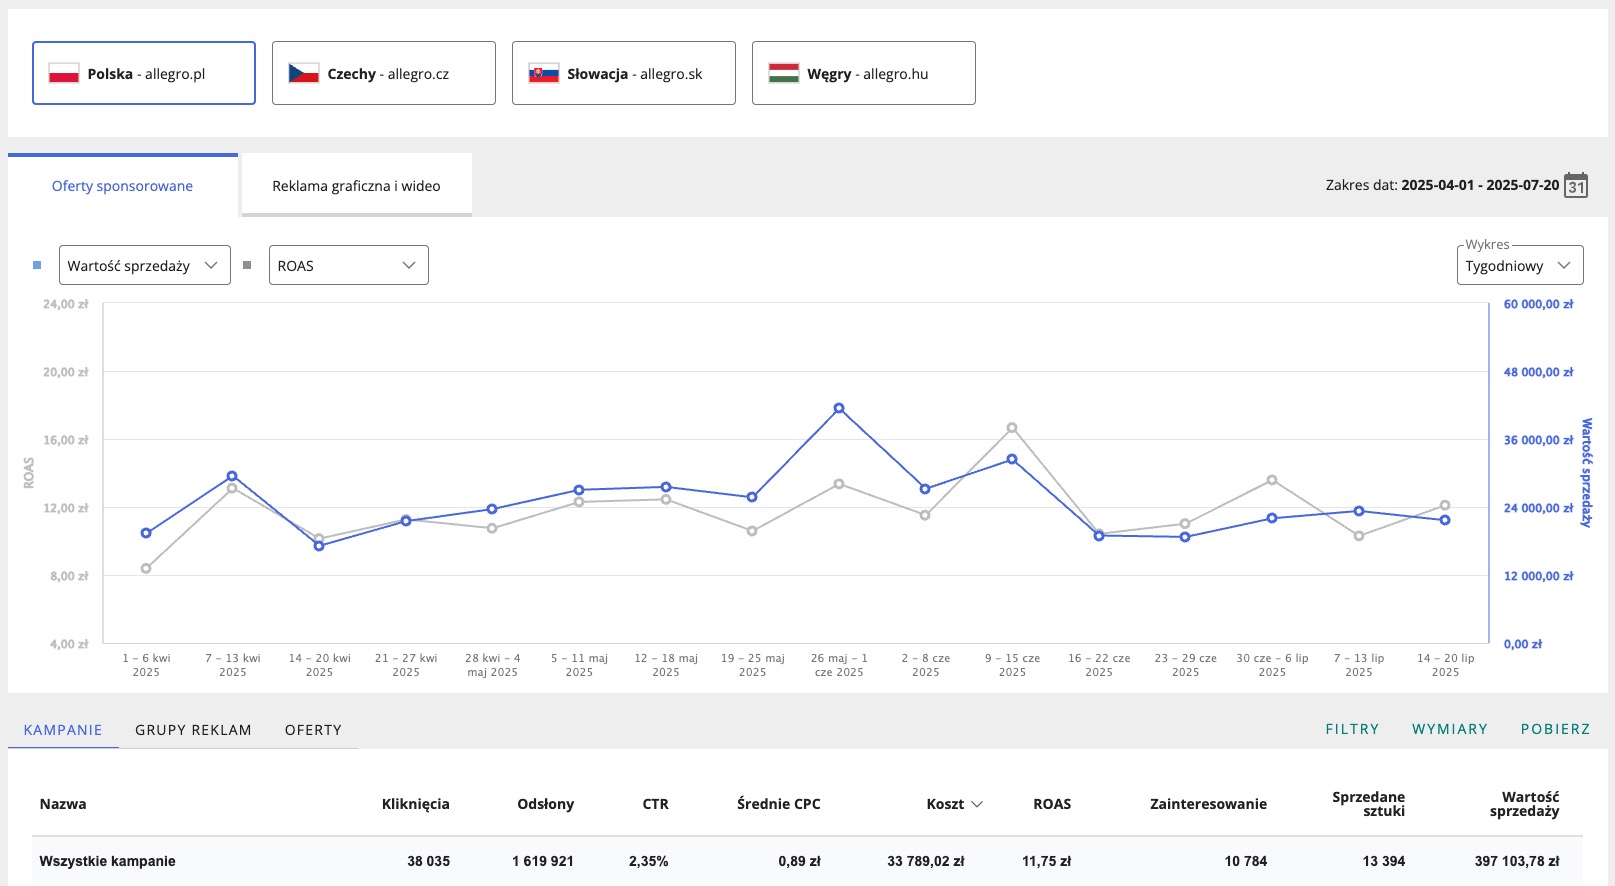Select Polska allegro.pl marketplace

[144, 73]
